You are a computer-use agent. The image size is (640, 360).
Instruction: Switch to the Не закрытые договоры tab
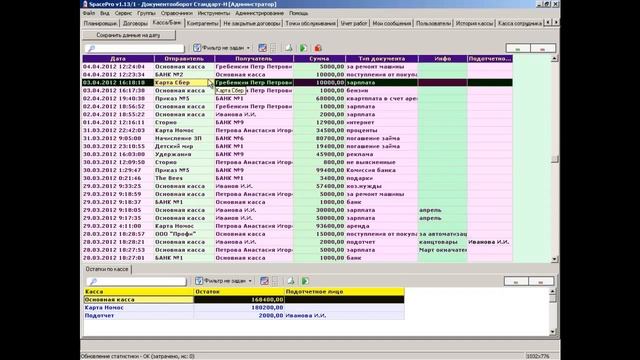click(x=252, y=23)
